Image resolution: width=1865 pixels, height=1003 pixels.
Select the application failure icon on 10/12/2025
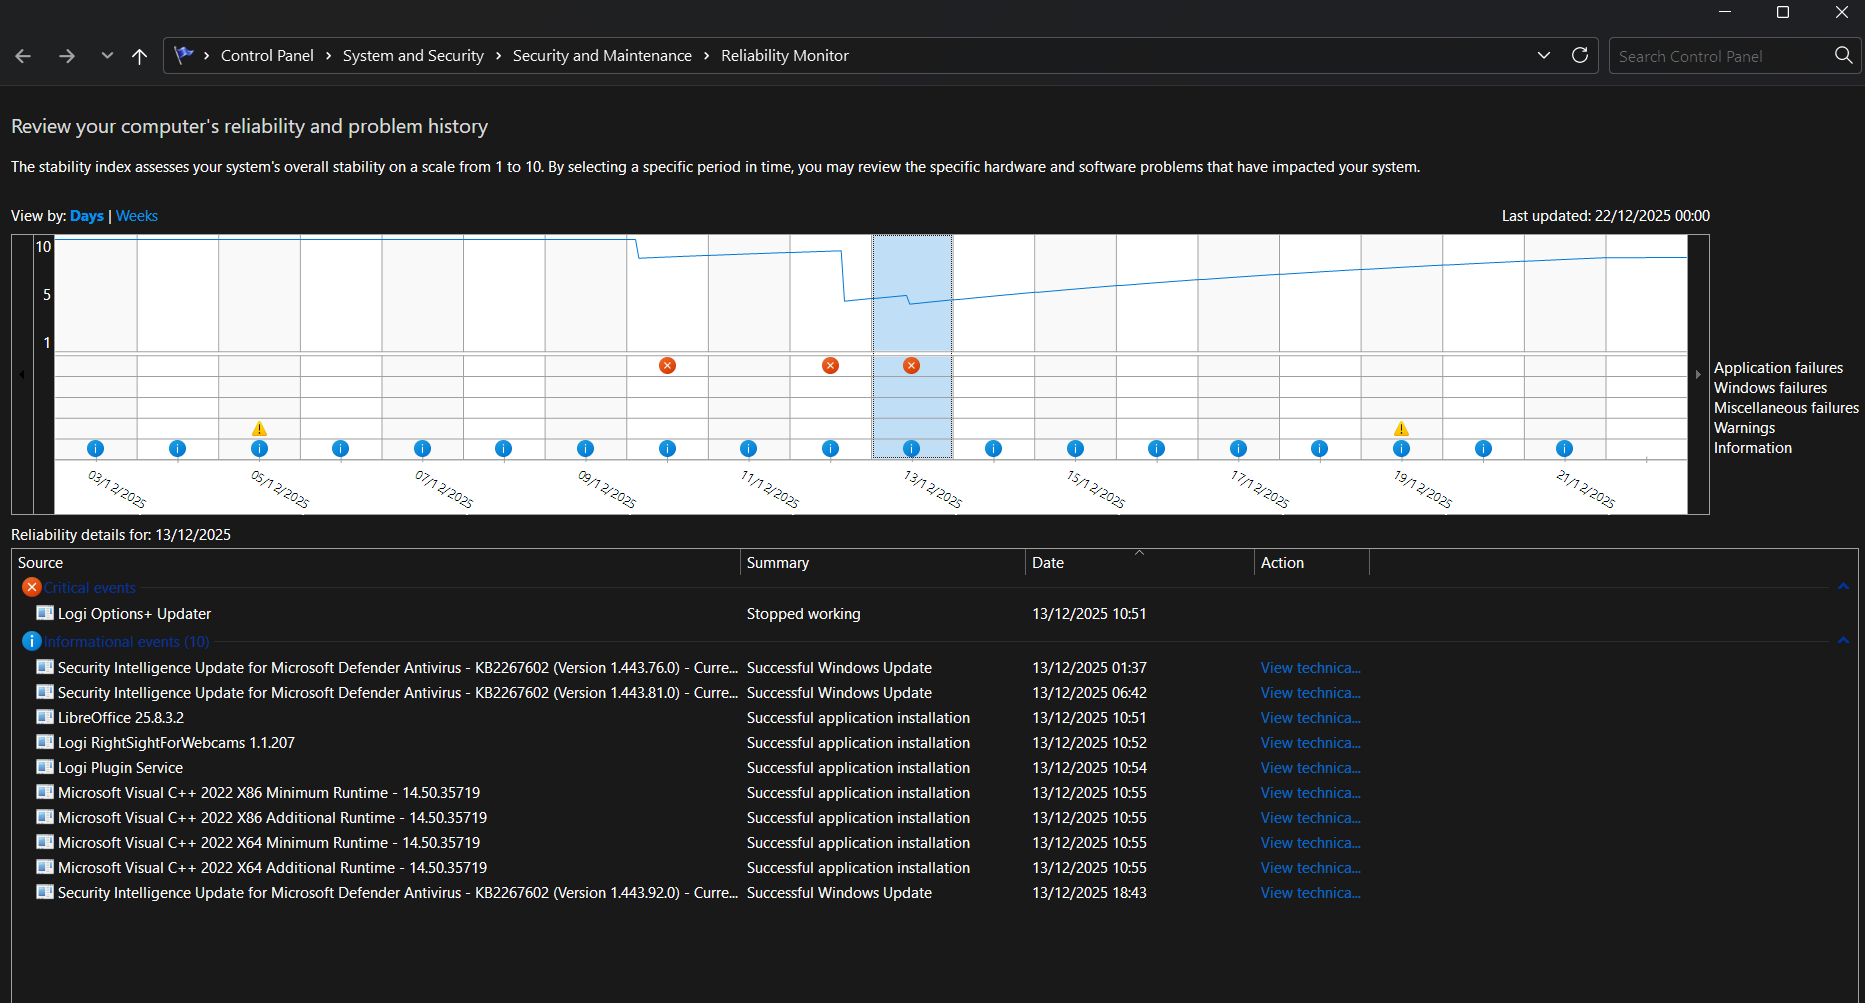(x=667, y=366)
